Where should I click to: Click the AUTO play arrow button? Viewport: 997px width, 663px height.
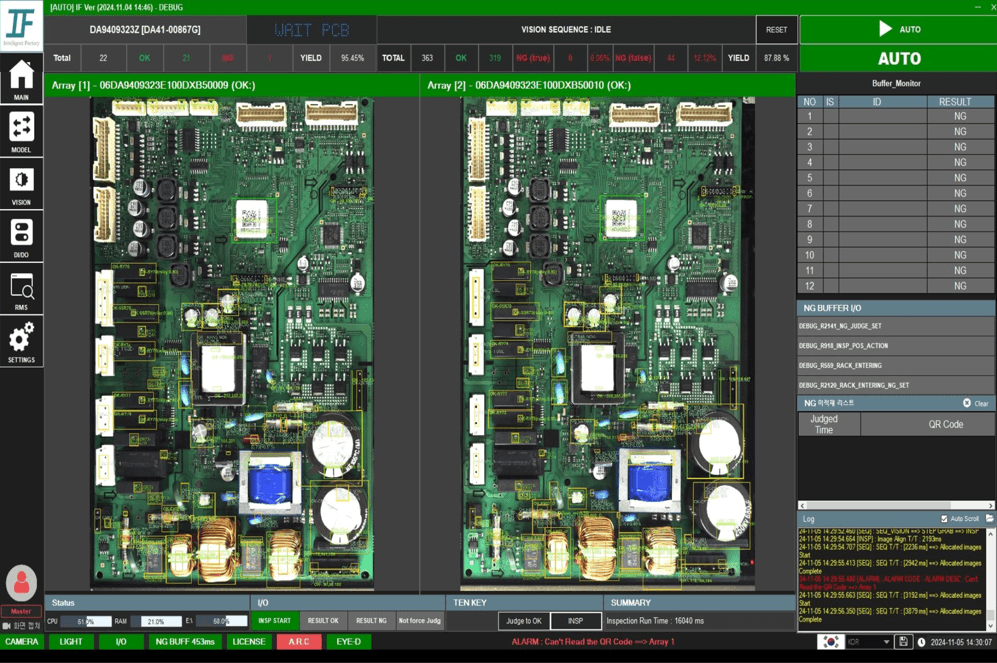click(x=898, y=29)
